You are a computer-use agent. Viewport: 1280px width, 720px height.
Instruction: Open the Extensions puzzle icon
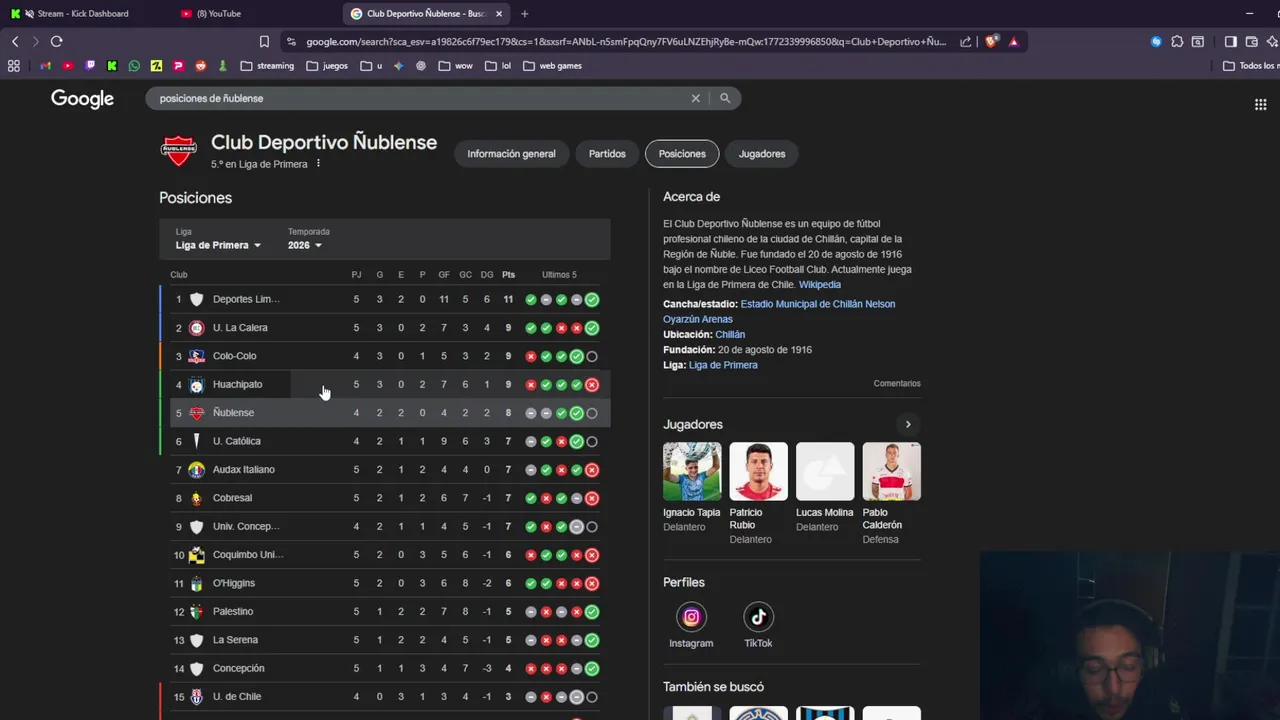pyautogui.click(x=1177, y=41)
